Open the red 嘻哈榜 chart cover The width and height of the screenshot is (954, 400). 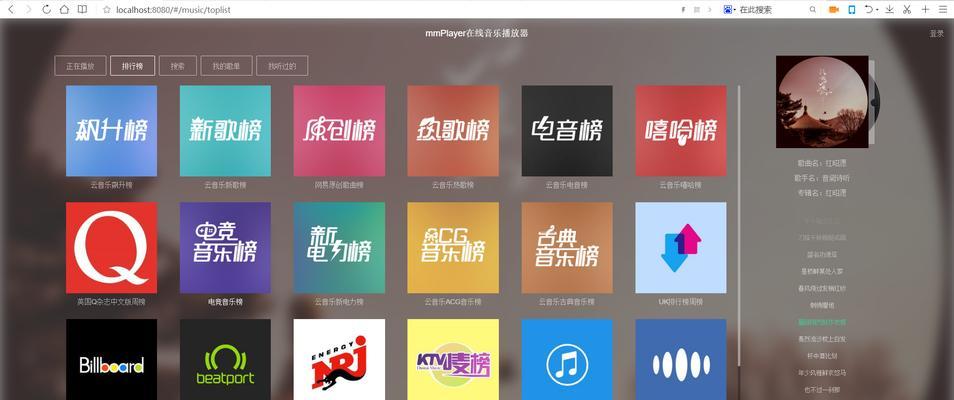681,130
